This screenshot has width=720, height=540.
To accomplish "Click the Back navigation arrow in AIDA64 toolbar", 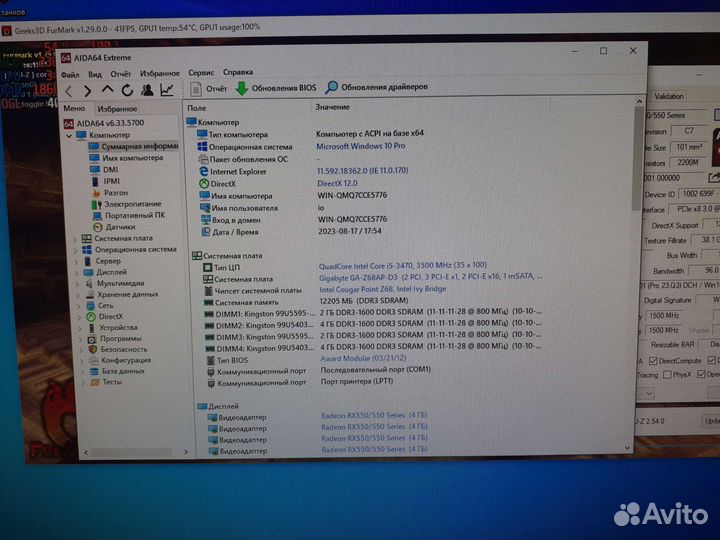I will pos(69,91).
